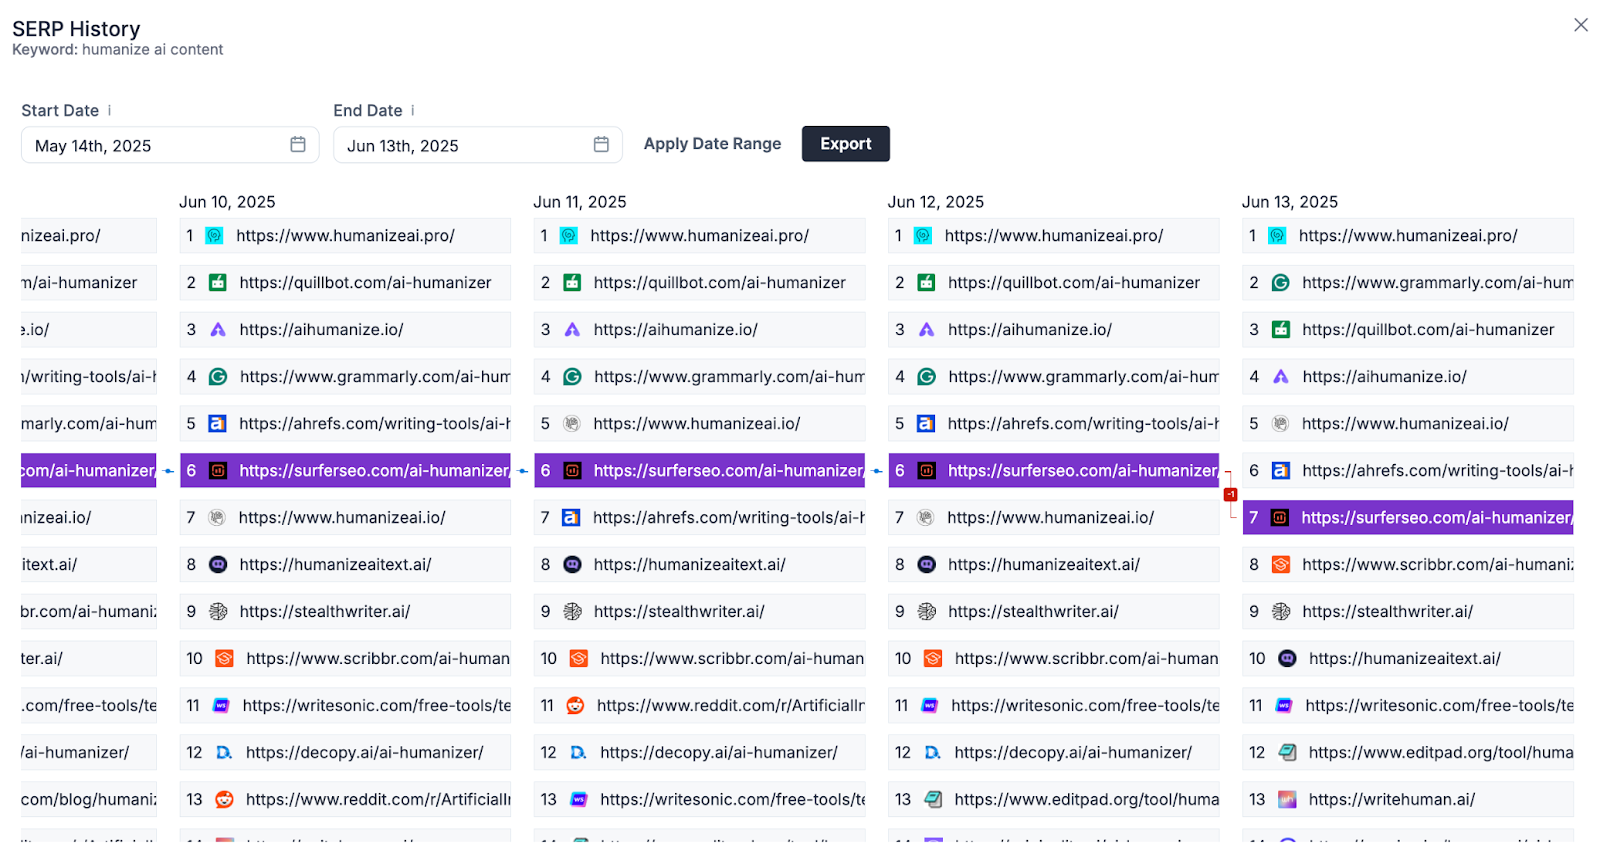Click quillbot favicon in Jun 10 column
Viewport: 1600px width, 857px height.
[217, 283]
